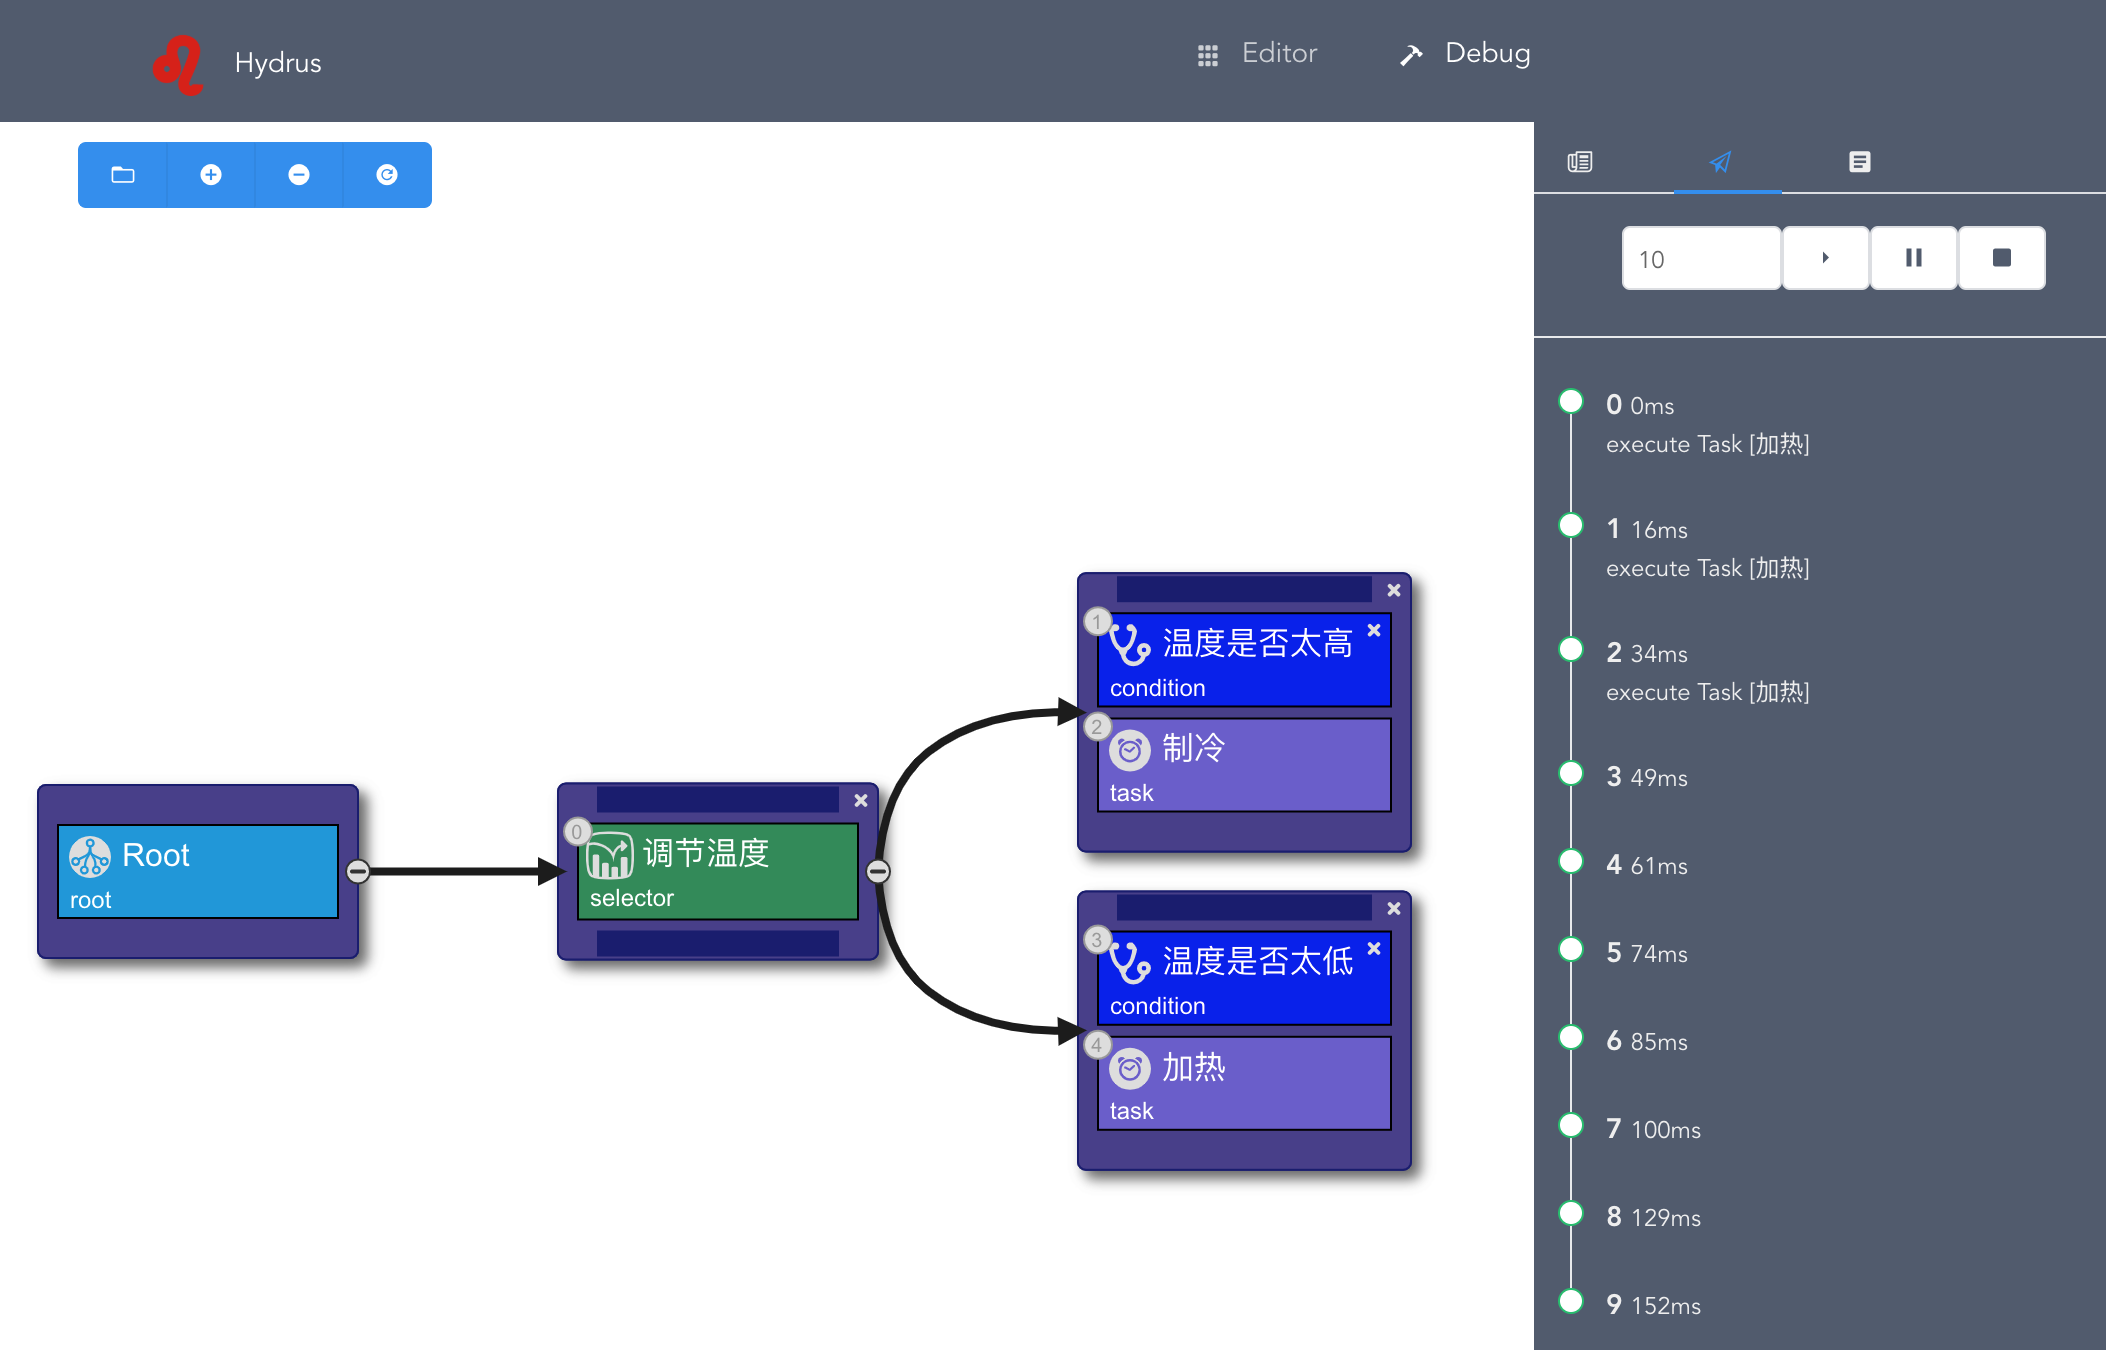Close the 调节温度 selector group
The height and width of the screenshot is (1350, 2106).
(861, 801)
